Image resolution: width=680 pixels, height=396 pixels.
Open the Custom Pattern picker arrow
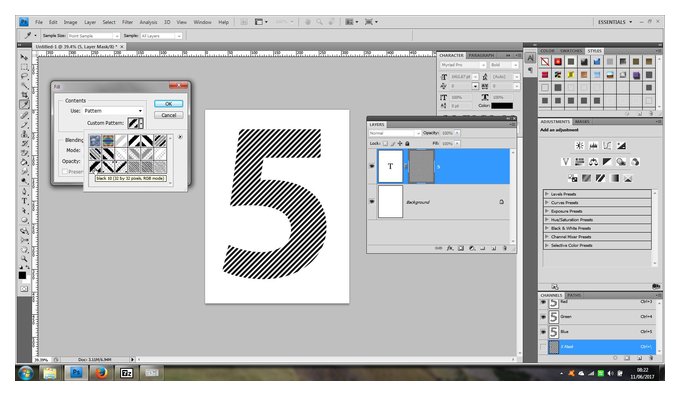[141, 123]
